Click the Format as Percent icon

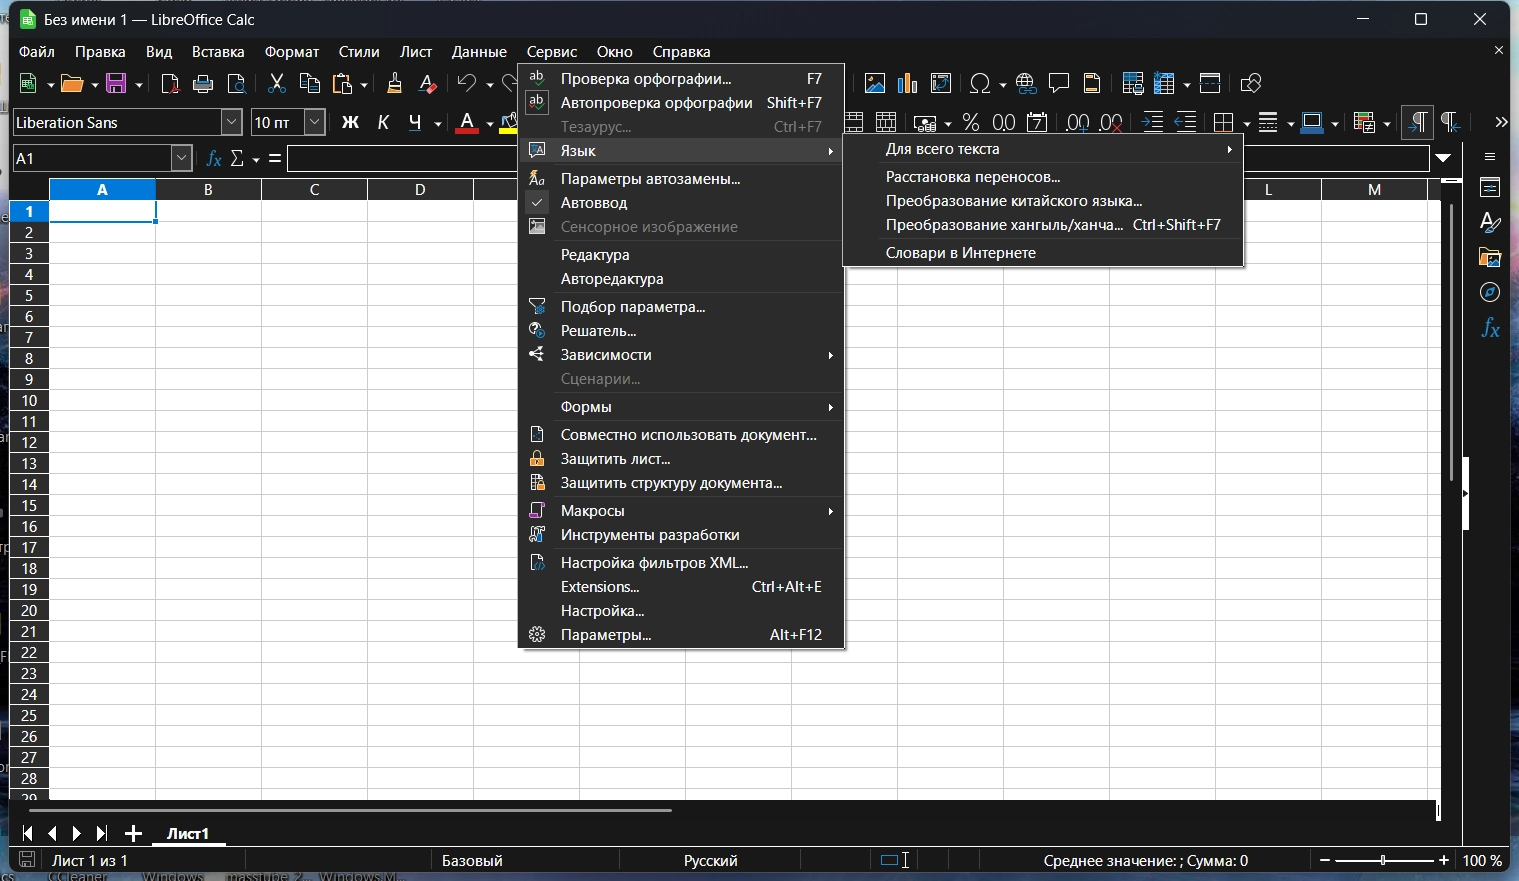pos(970,123)
